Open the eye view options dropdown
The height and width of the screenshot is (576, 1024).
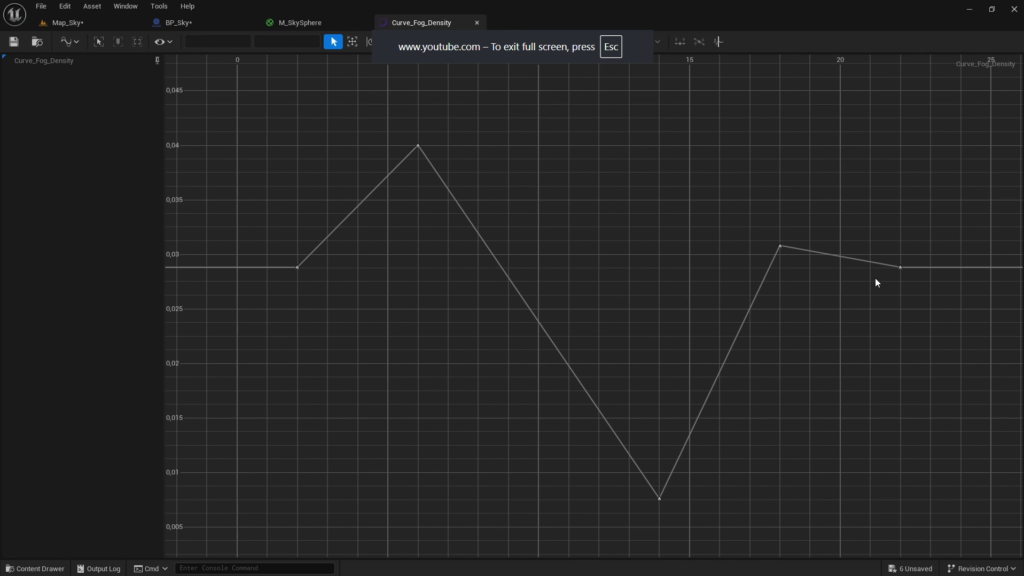click(x=163, y=42)
